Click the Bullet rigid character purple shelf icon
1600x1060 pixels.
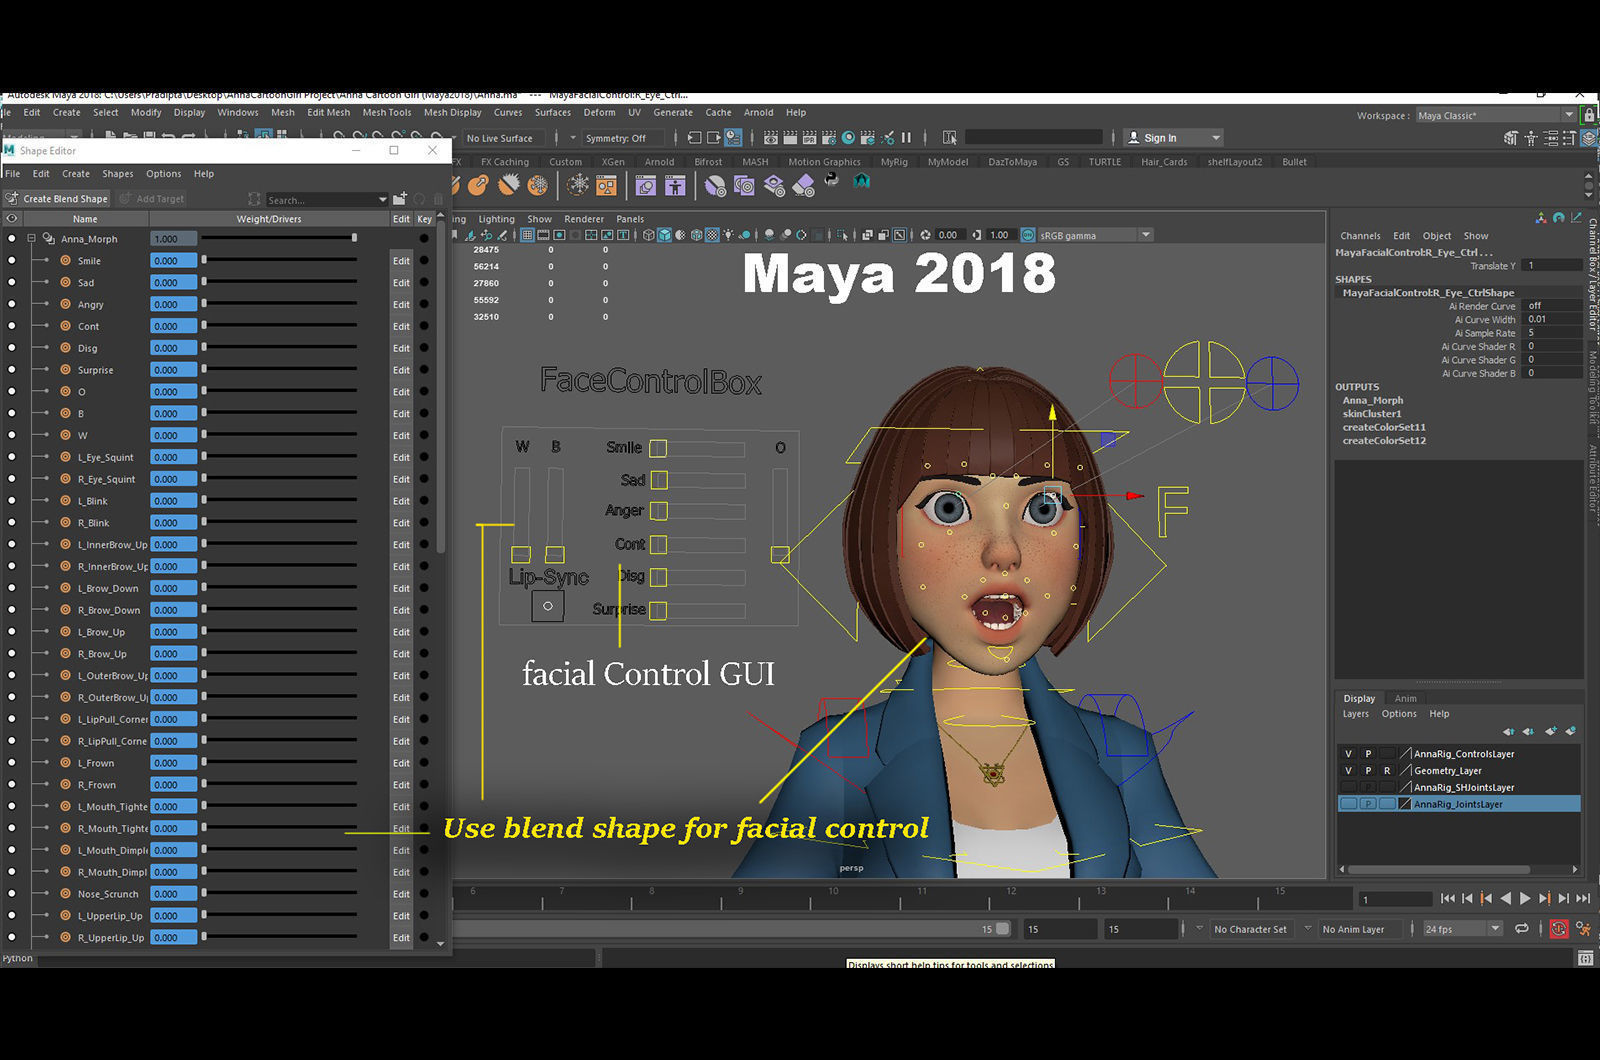click(675, 185)
